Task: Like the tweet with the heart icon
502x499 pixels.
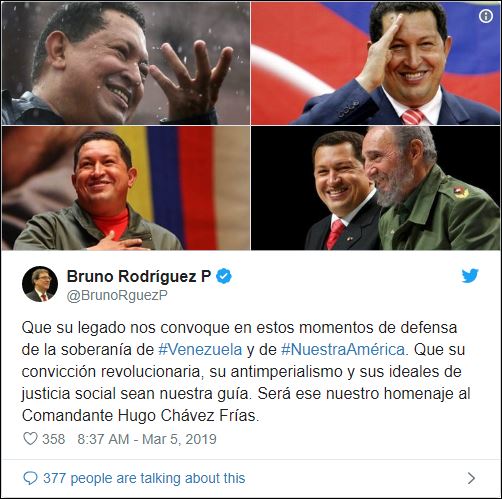Action: click(x=30, y=439)
